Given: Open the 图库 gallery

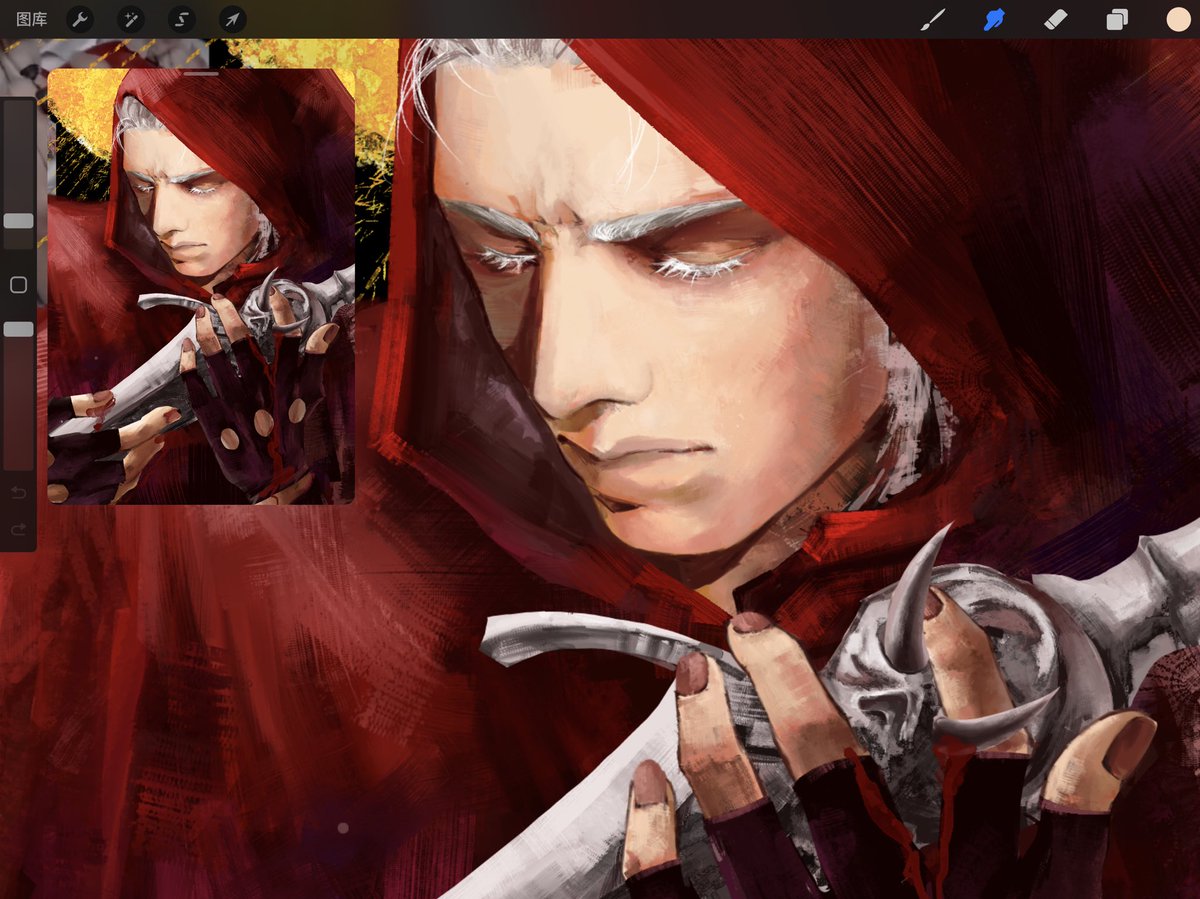Looking at the screenshot, I should pos(32,19).
